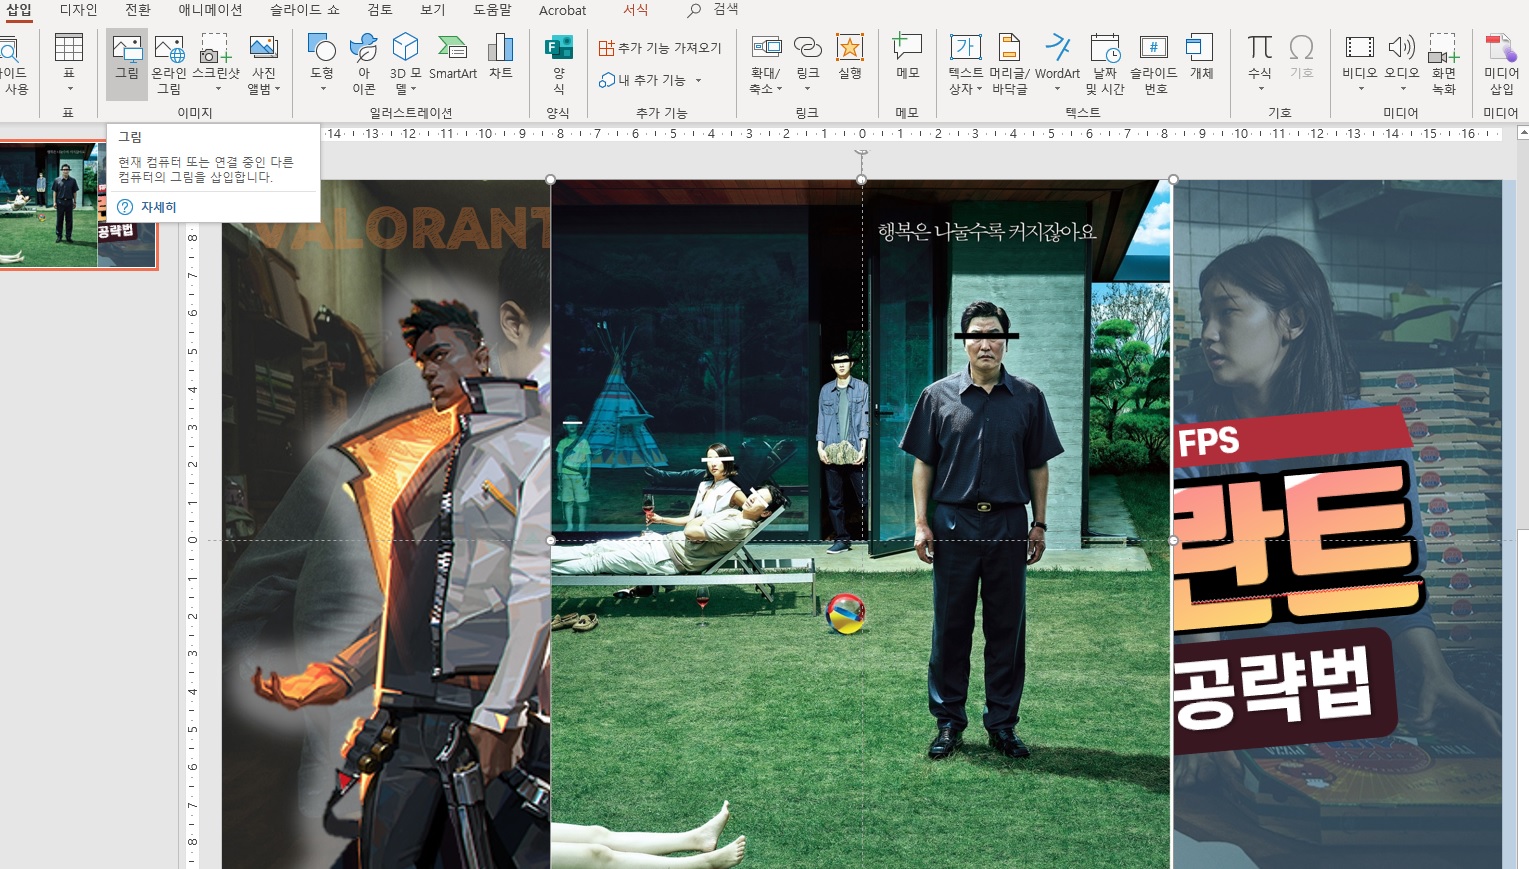Select the slide thumbnail in the left panel
Screen dimensions: 1529x869
click(x=78, y=205)
